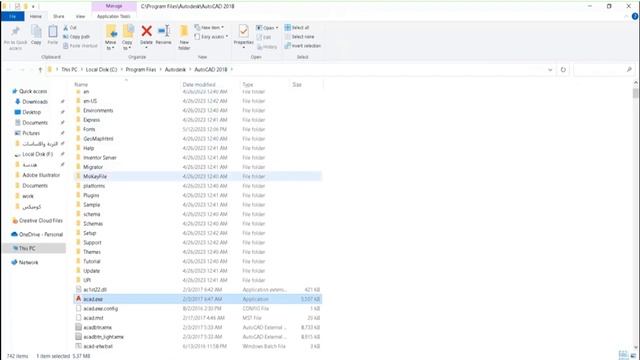Click the Paste ribbon icon
The image size is (640, 360).
[53, 35]
